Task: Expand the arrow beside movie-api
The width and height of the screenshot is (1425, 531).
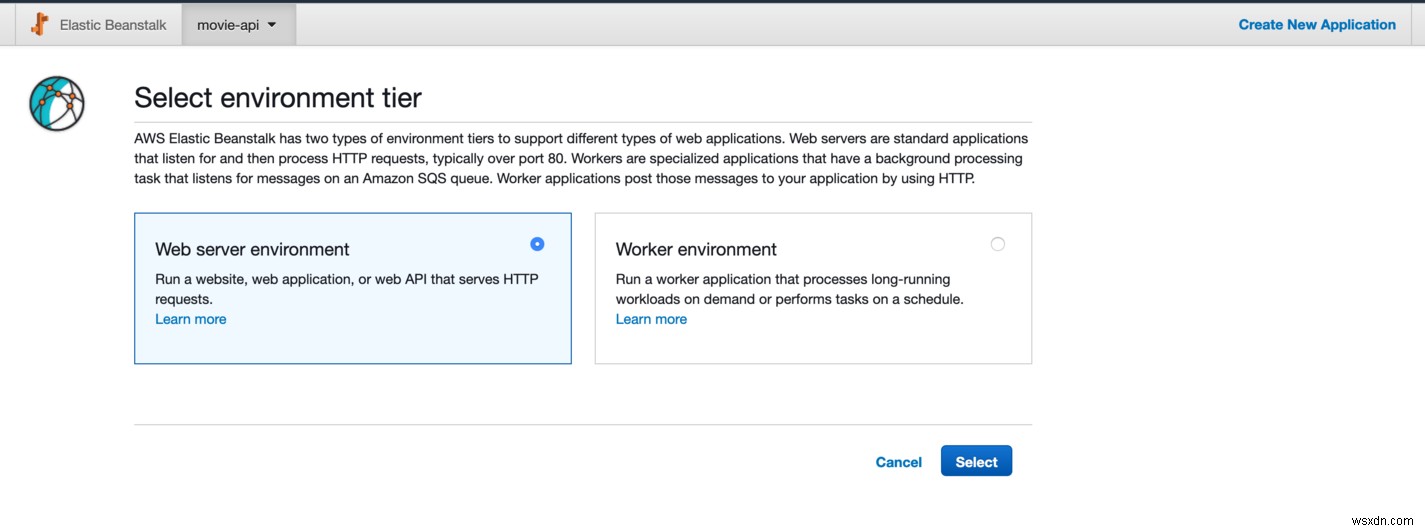Action: click(272, 25)
